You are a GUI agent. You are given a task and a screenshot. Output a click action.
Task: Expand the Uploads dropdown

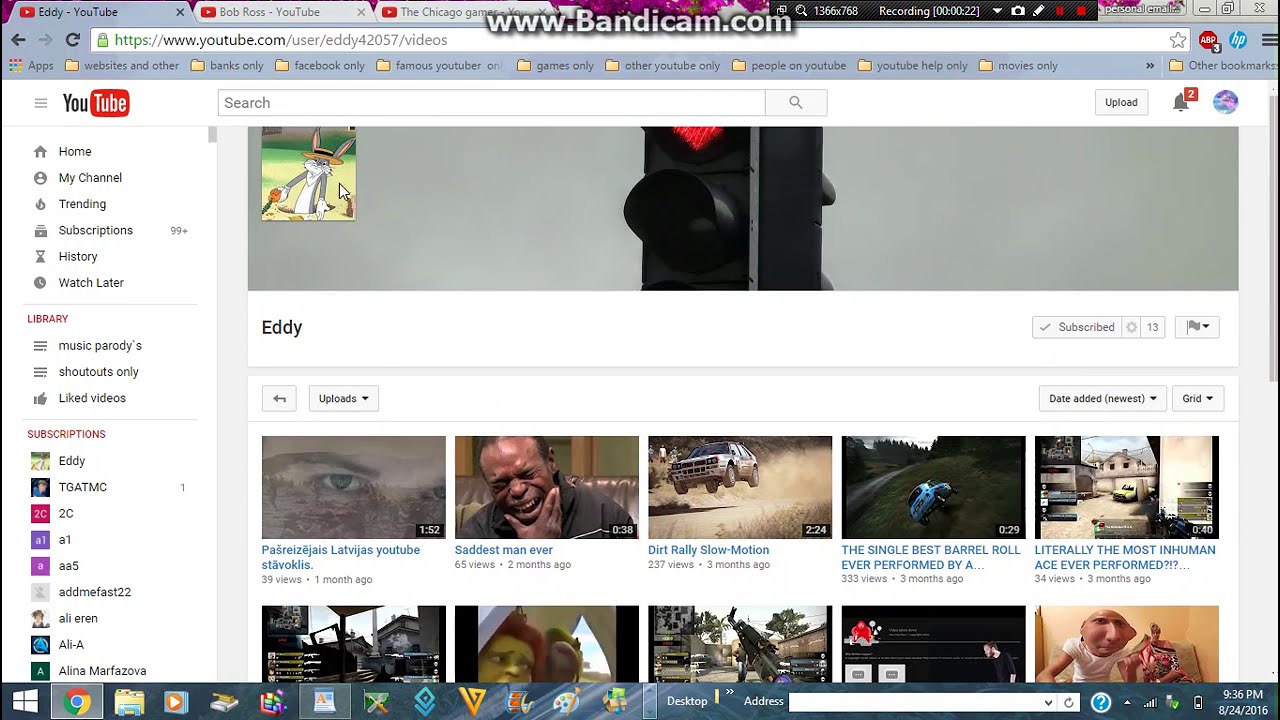pos(343,398)
